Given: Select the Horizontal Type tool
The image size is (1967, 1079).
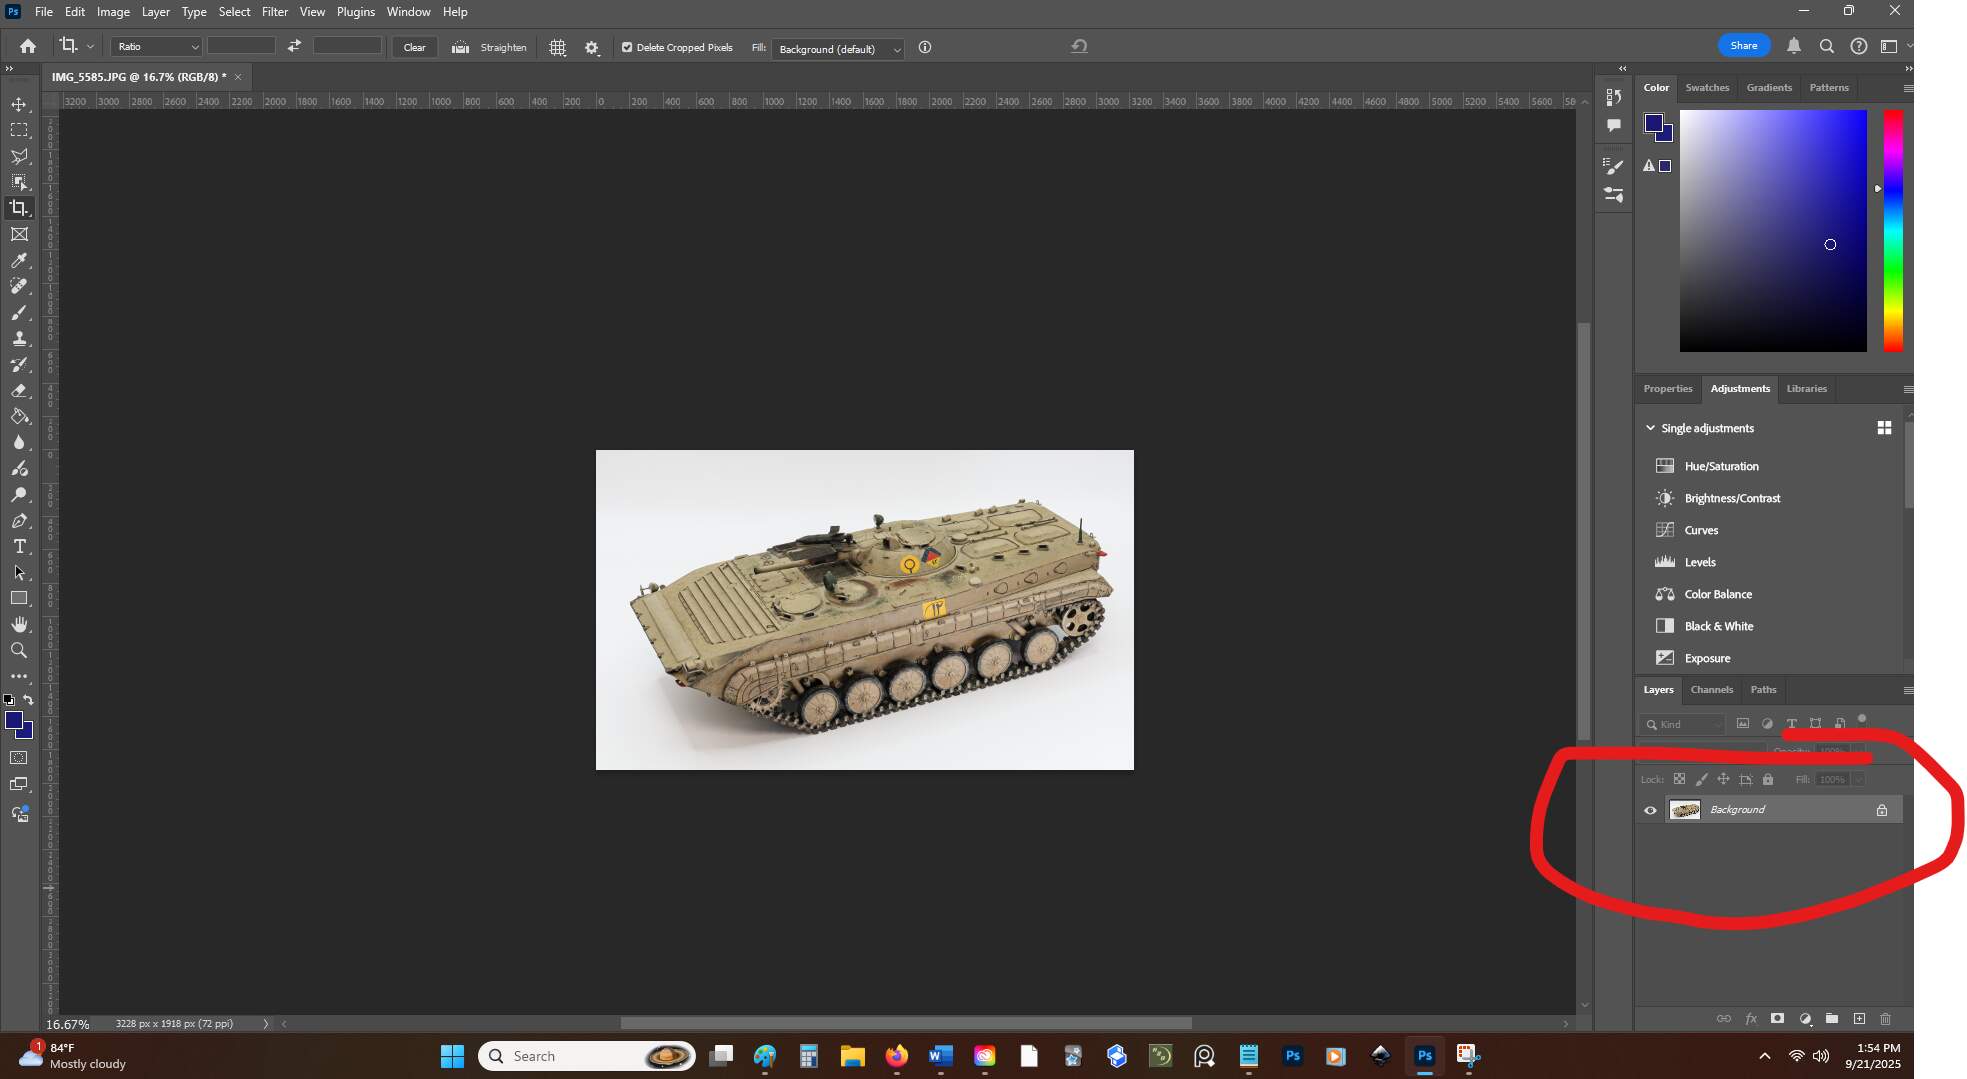Looking at the screenshot, I should tap(19, 547).
